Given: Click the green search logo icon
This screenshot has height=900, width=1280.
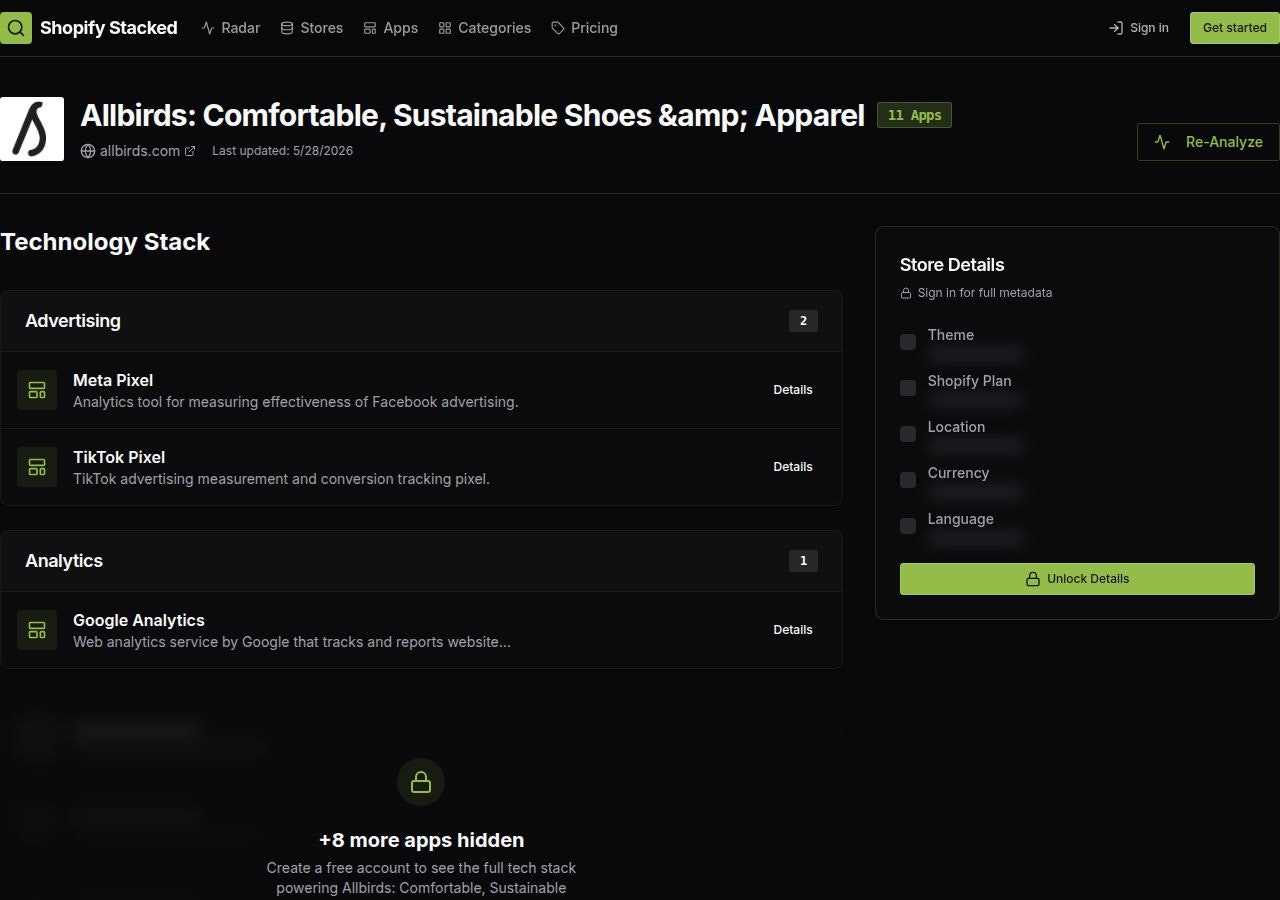Looking at the screenshot, I should (15, 28).
